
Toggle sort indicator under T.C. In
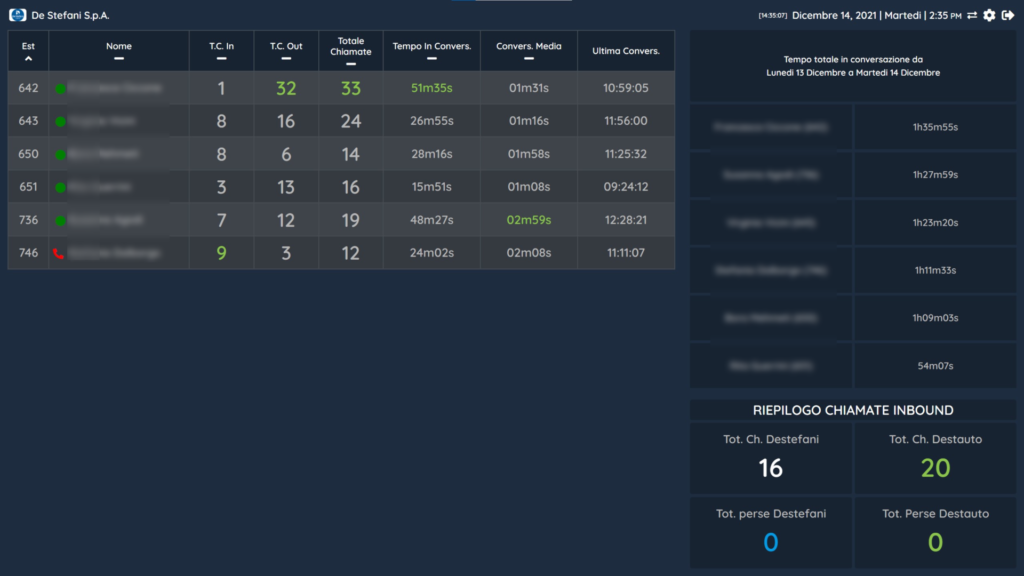coord(221,59)
